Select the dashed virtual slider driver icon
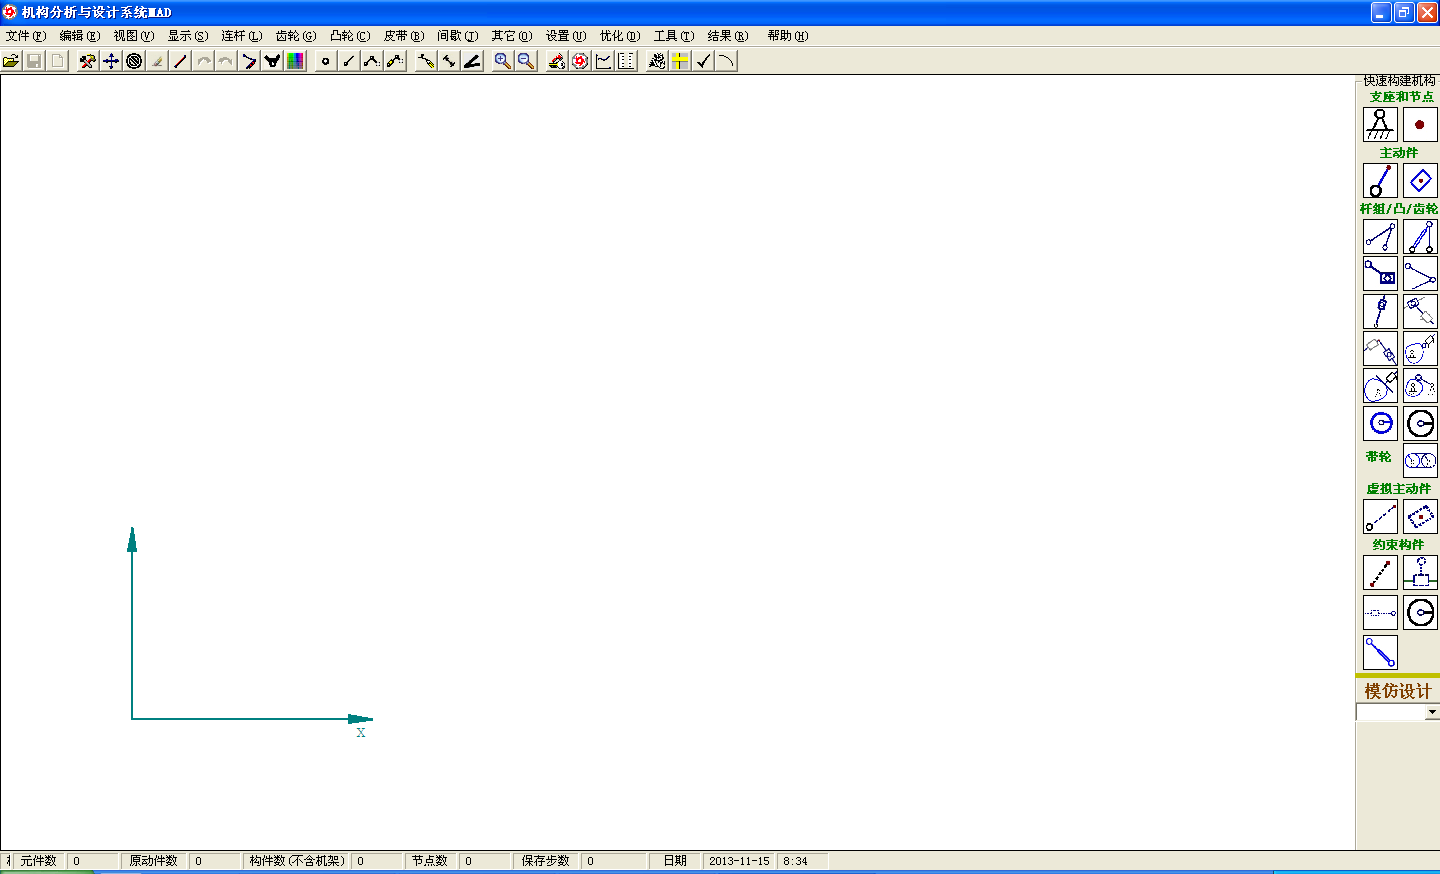This screenshot has height=874, width=1440. pyautogui.click(x=1420, y=517)
